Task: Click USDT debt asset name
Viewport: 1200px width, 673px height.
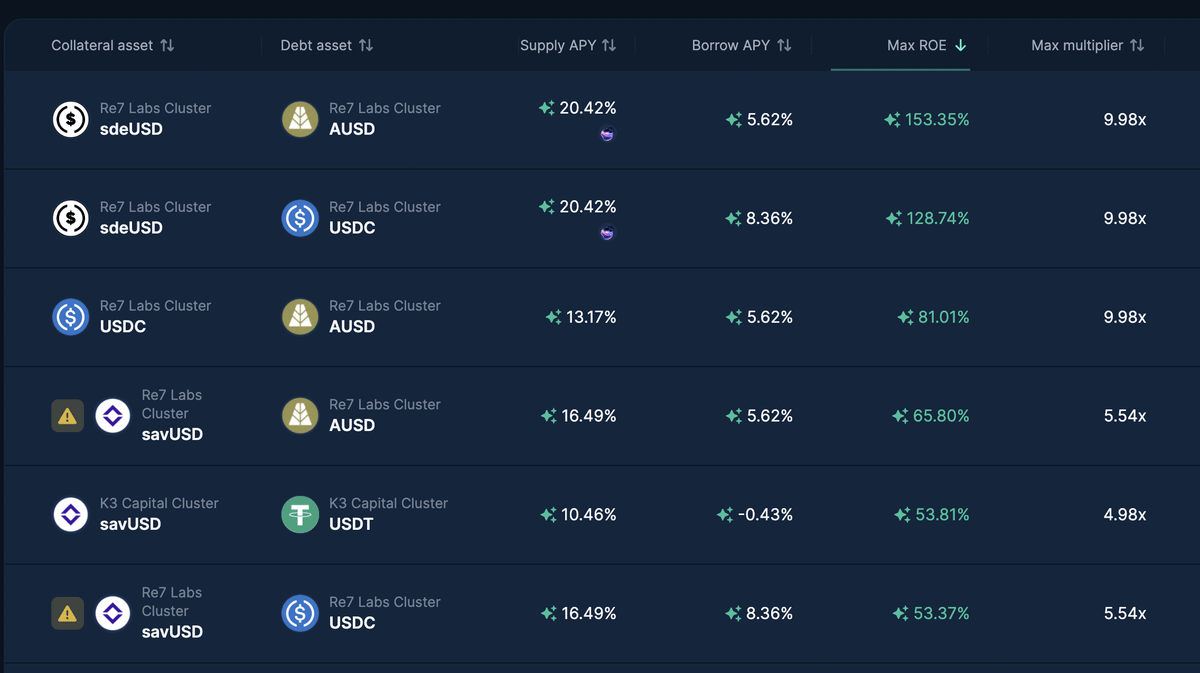Action: coord(351,524)
